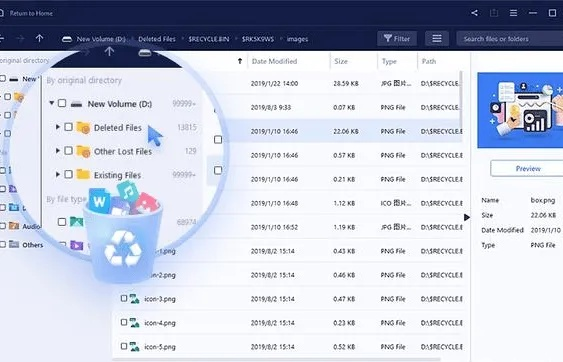563x362 pixels.
Task: Go to Deleted Files in the breadcrumb
Action: pyautogui.click(x=157, y=39)
